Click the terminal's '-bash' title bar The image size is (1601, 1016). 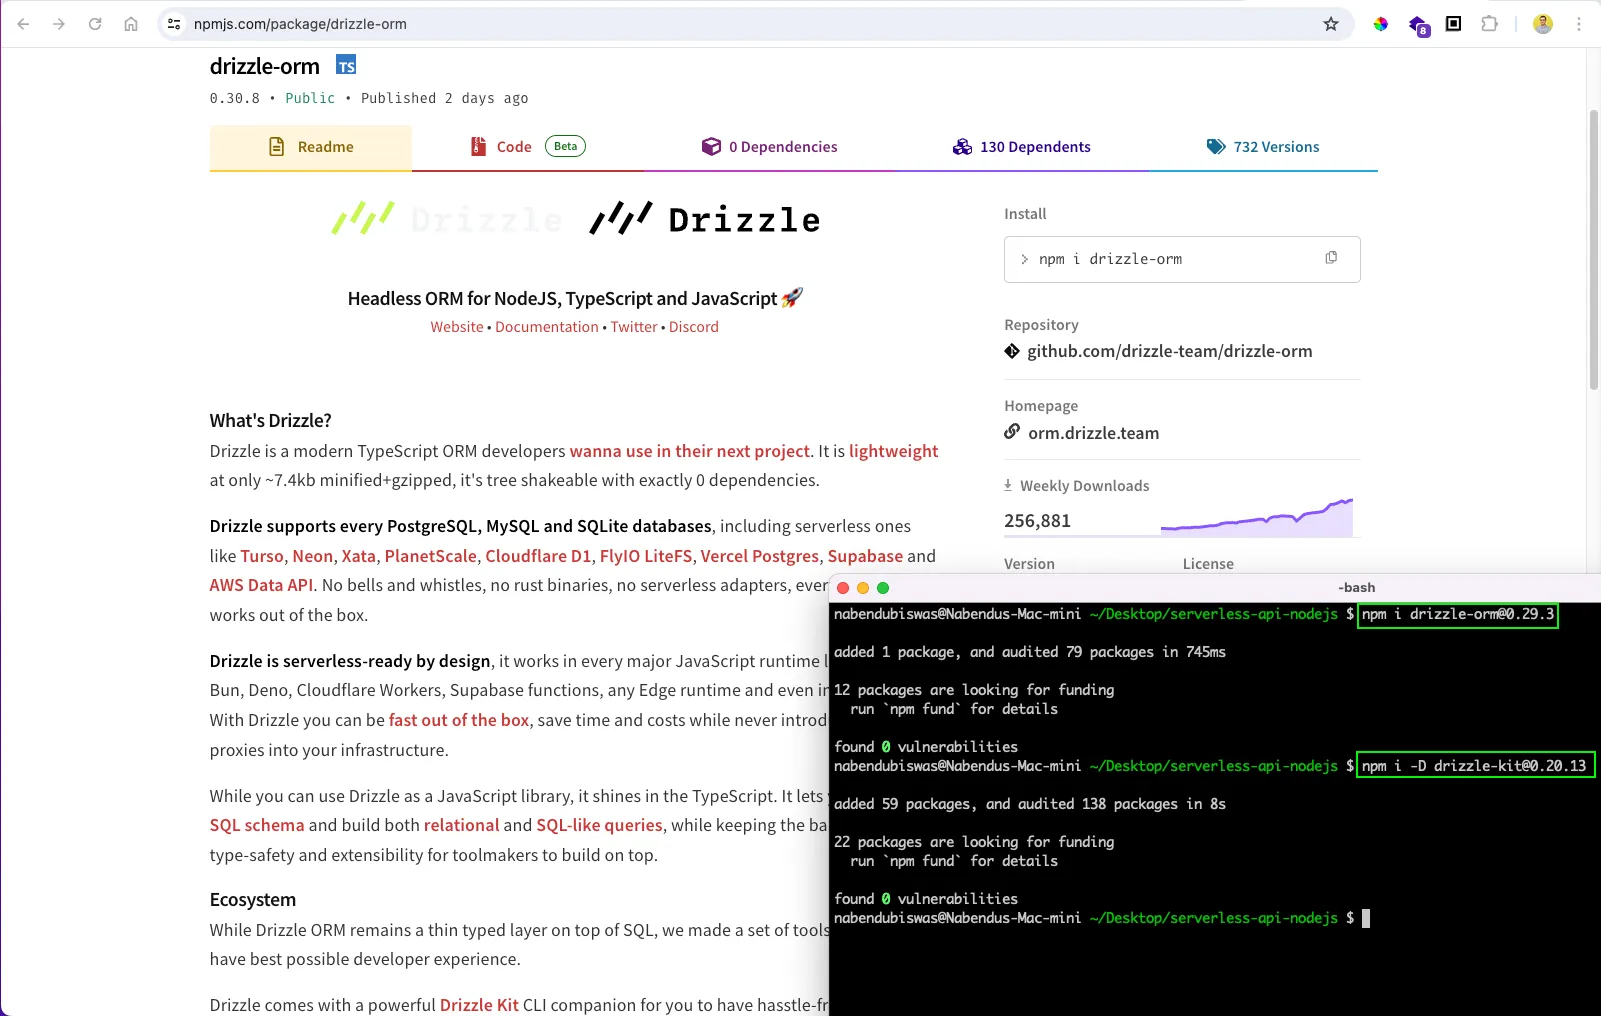point(1356,588)
